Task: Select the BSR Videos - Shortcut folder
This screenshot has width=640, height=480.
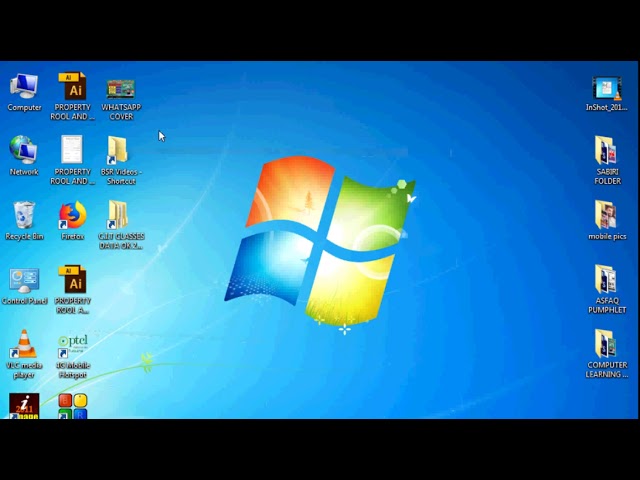Action: coord(121,160)
